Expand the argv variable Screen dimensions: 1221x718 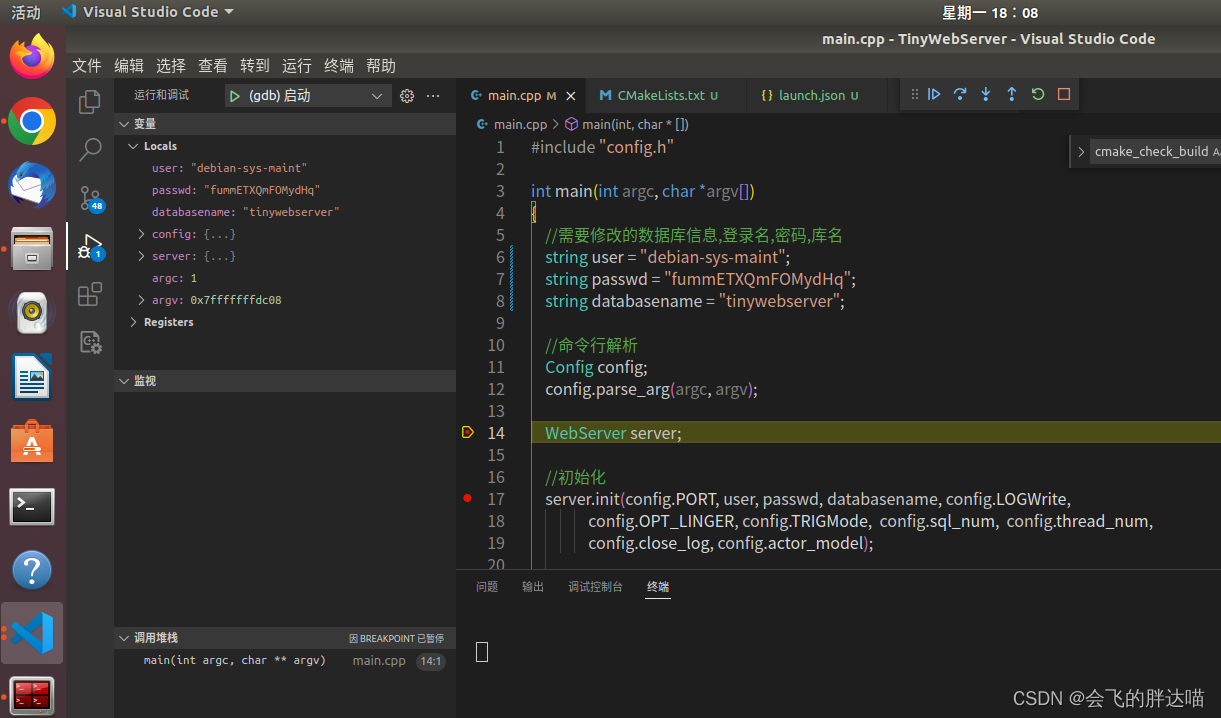[x=141, y=300]
